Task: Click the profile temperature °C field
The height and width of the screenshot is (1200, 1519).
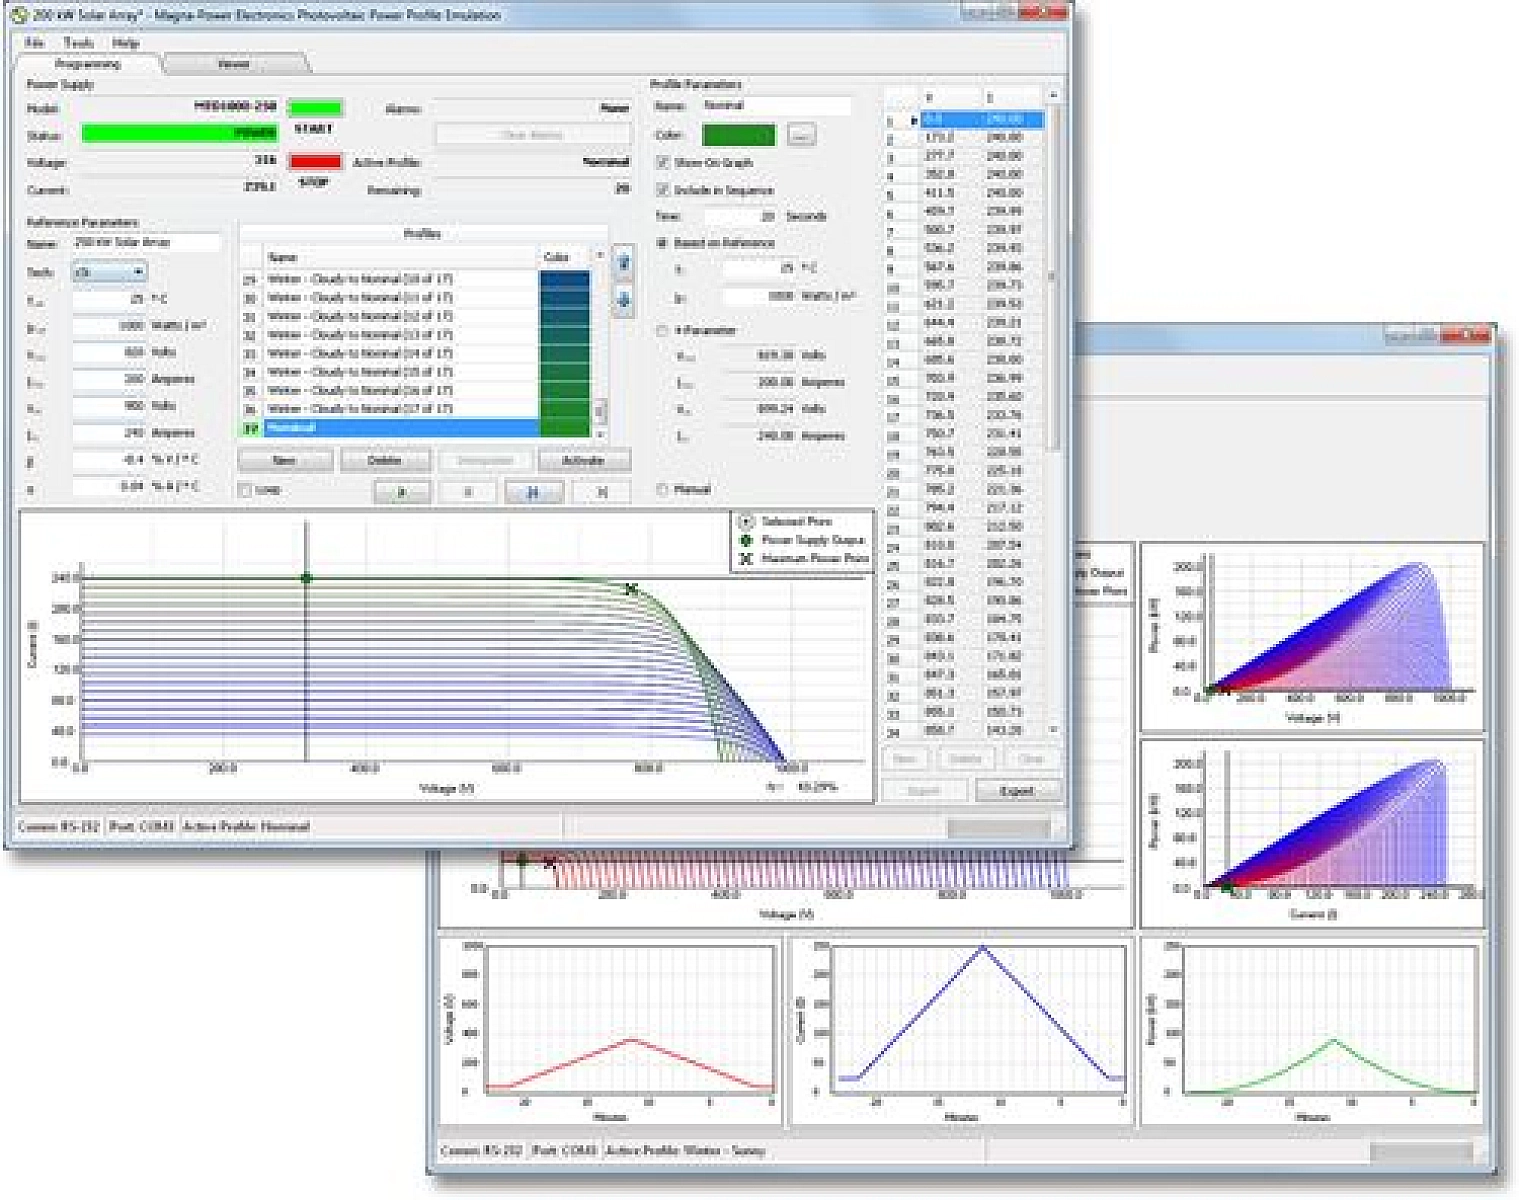Action: [758, 269]
